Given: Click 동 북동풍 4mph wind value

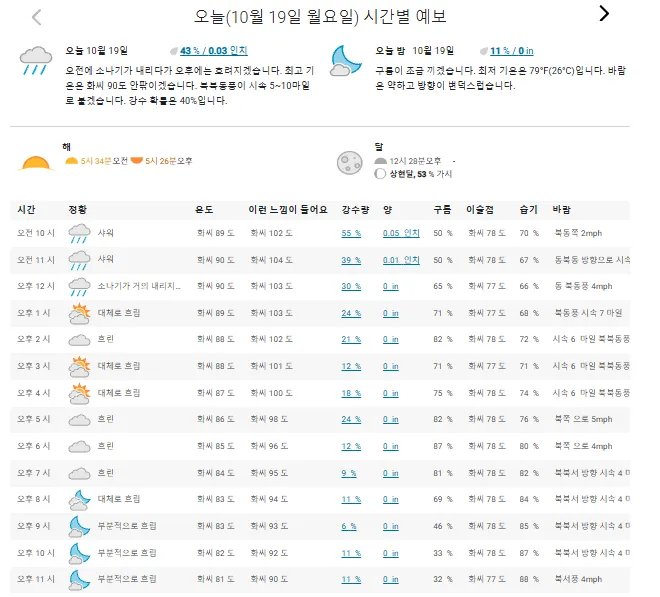Looking at the screenshot, I should click(x=583, y=286).
